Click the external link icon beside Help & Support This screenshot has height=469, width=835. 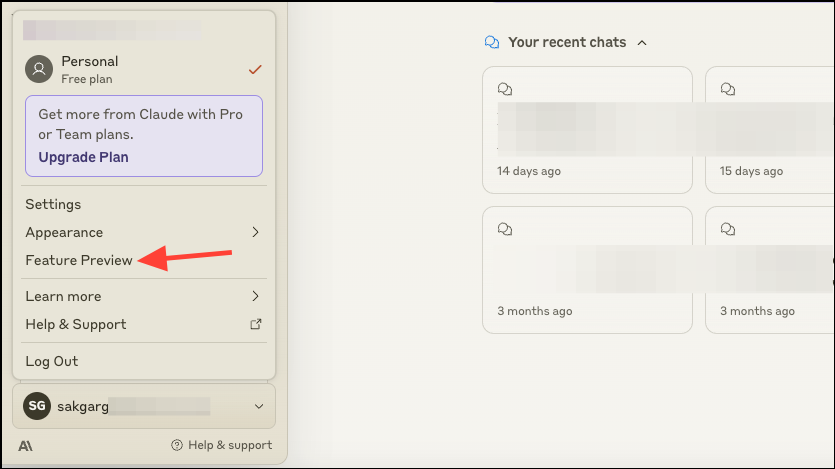pos(256,324)
